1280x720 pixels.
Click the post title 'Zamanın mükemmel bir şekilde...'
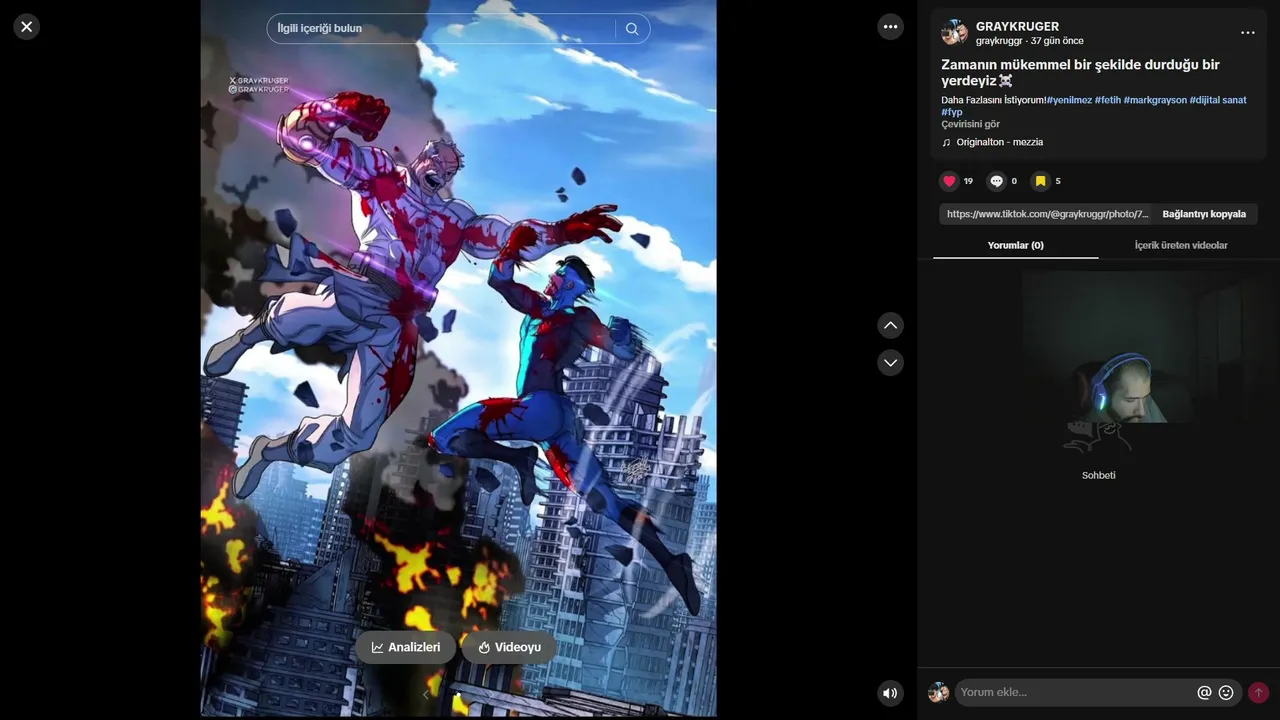point(1080,72)
